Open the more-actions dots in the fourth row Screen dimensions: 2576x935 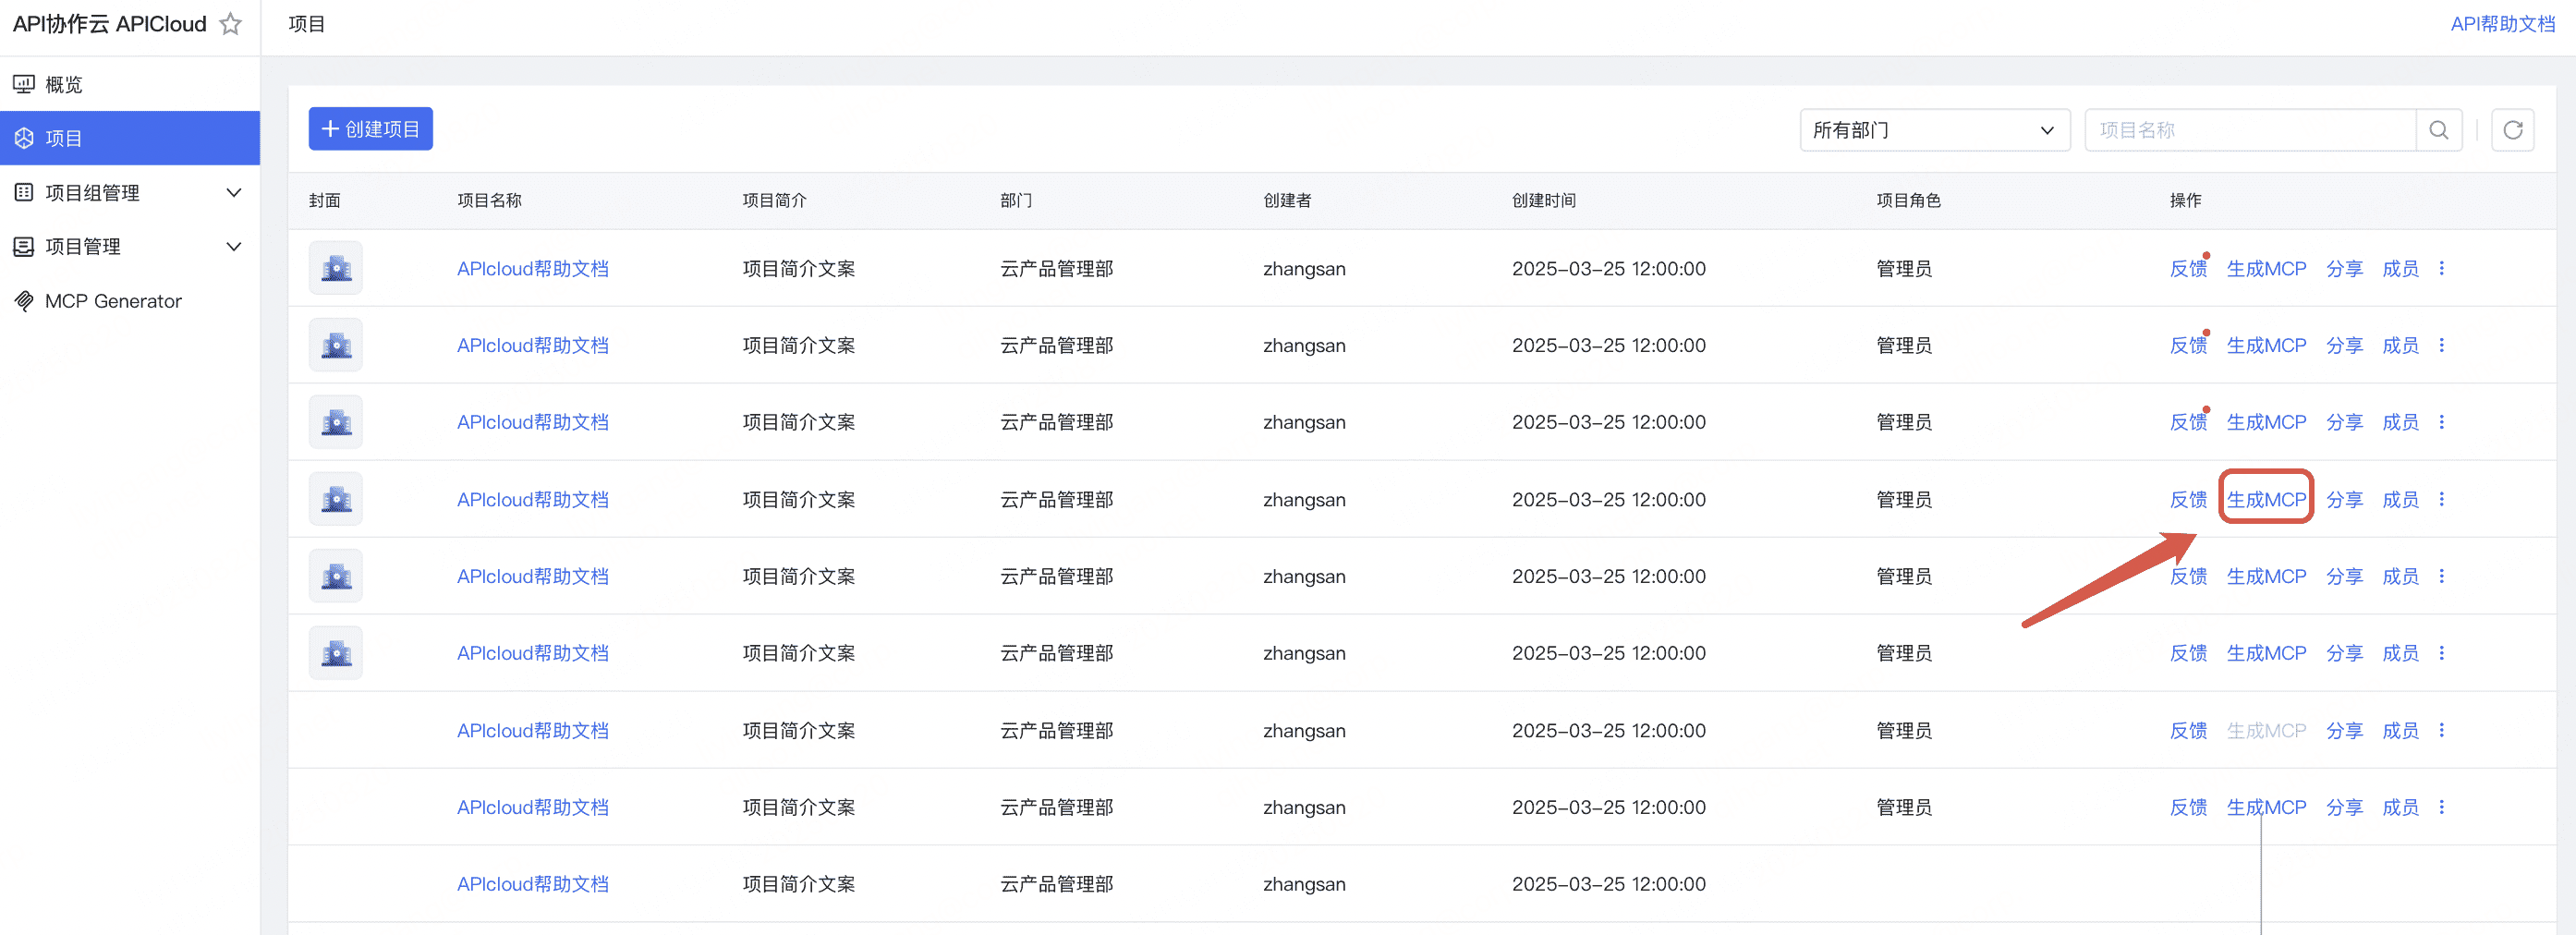(2441, 499)
